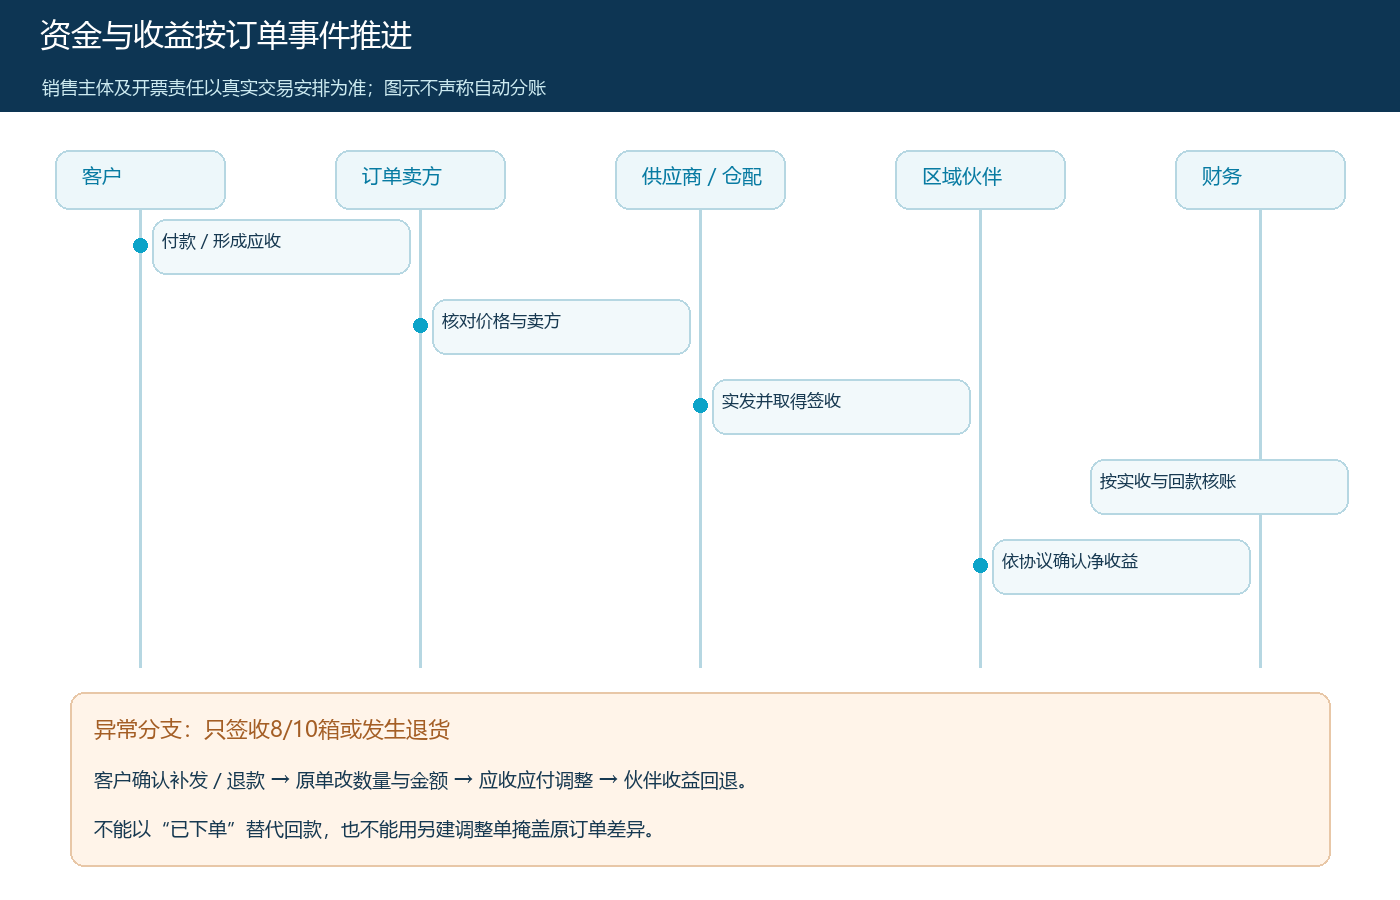Click the dot marker beside 核对价格与卖方

point(420,325)
